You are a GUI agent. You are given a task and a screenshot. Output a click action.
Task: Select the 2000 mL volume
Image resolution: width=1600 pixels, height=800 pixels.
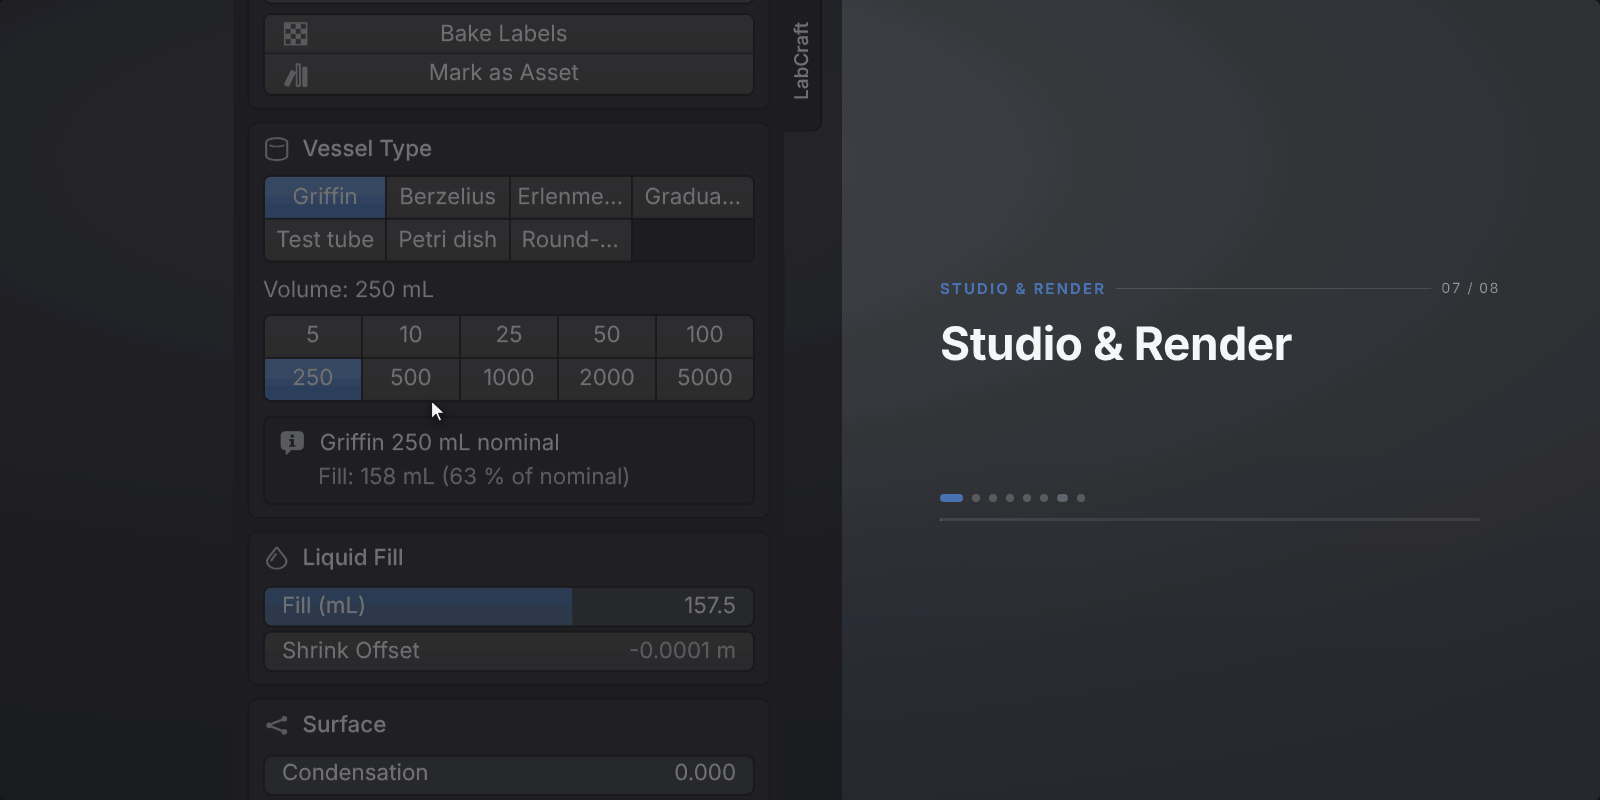[x=607, y=378]
